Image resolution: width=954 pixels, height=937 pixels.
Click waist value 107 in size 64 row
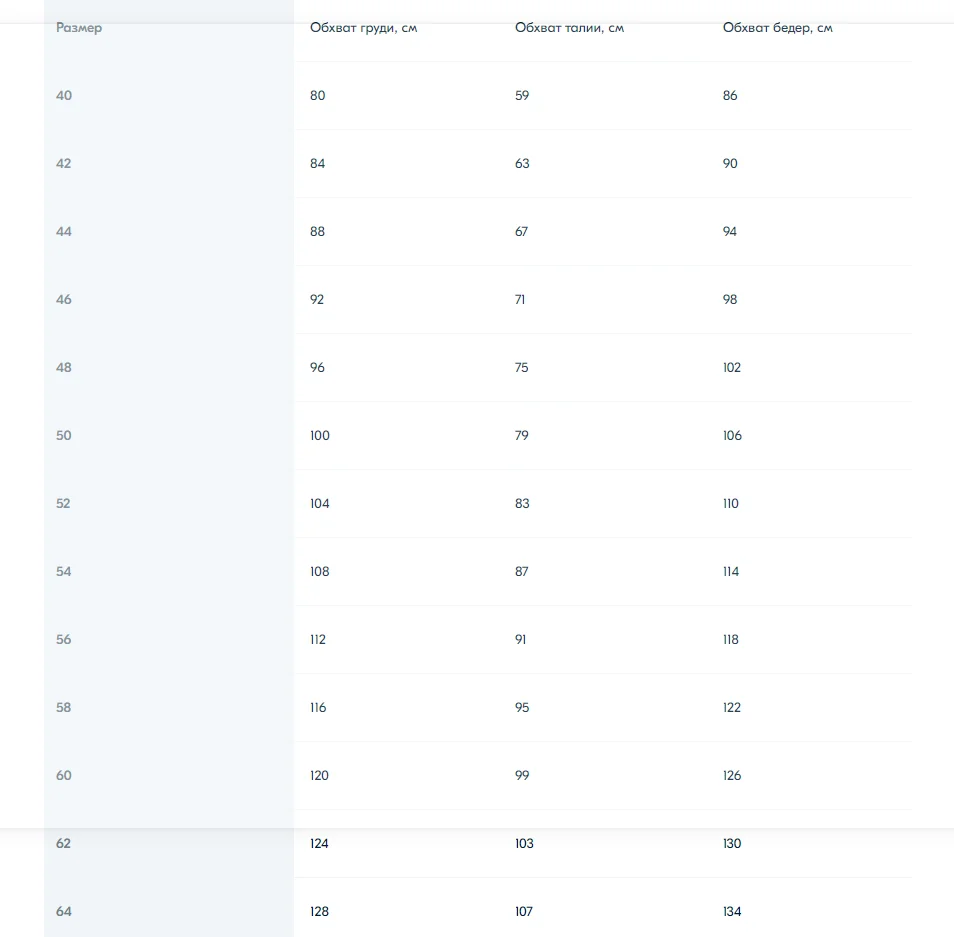click(524, 911)
